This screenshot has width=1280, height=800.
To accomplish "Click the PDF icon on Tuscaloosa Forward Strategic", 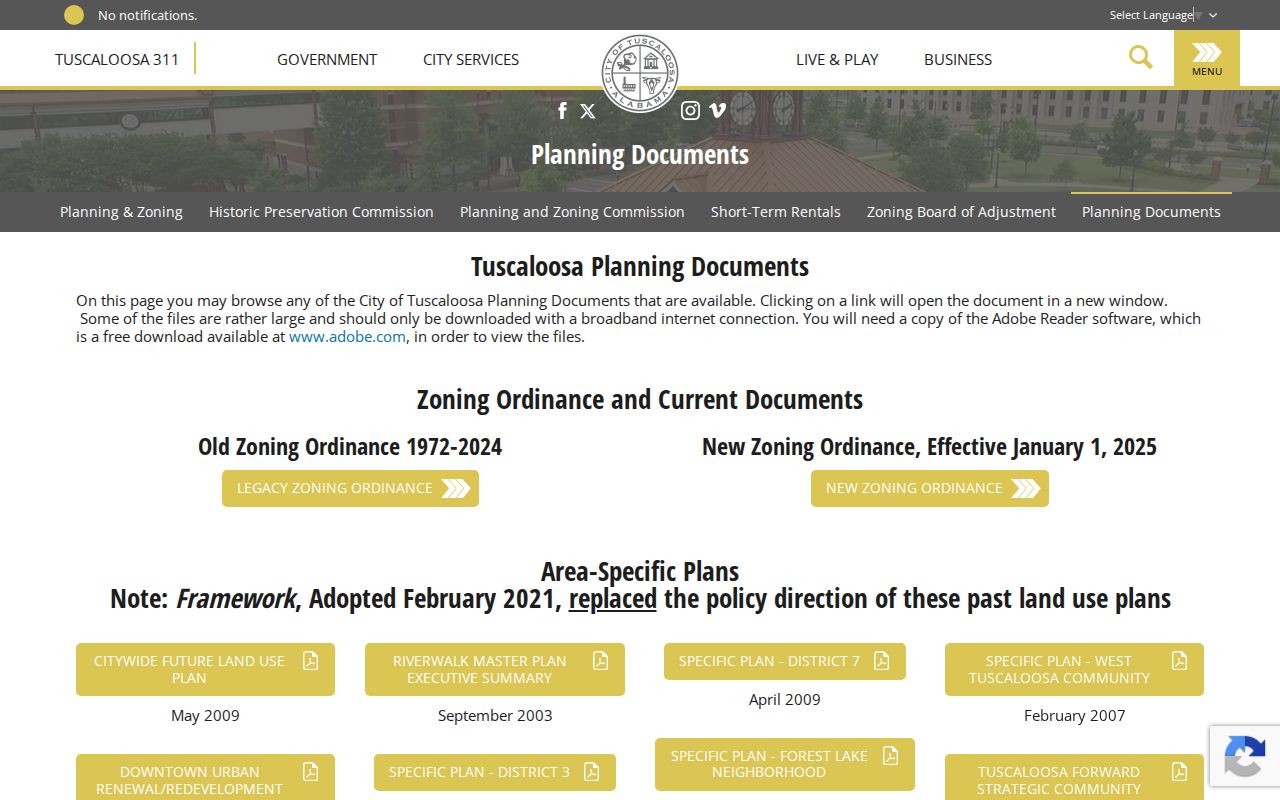I will [1179, 772].
